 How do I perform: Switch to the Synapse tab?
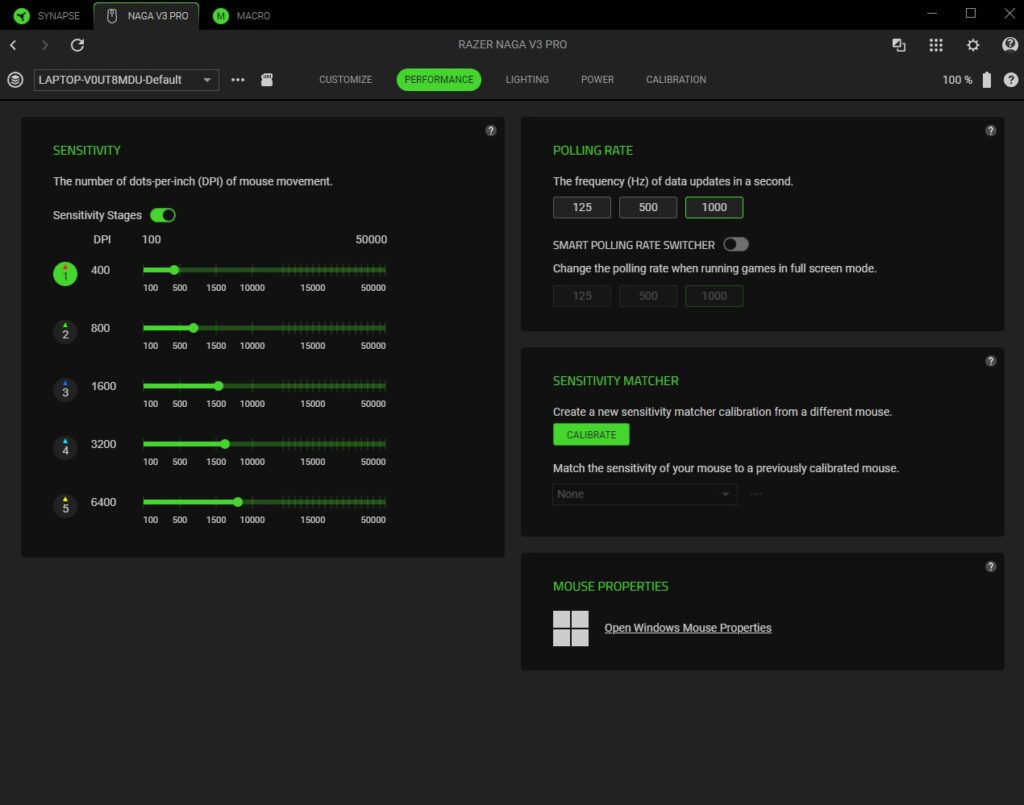46,16
